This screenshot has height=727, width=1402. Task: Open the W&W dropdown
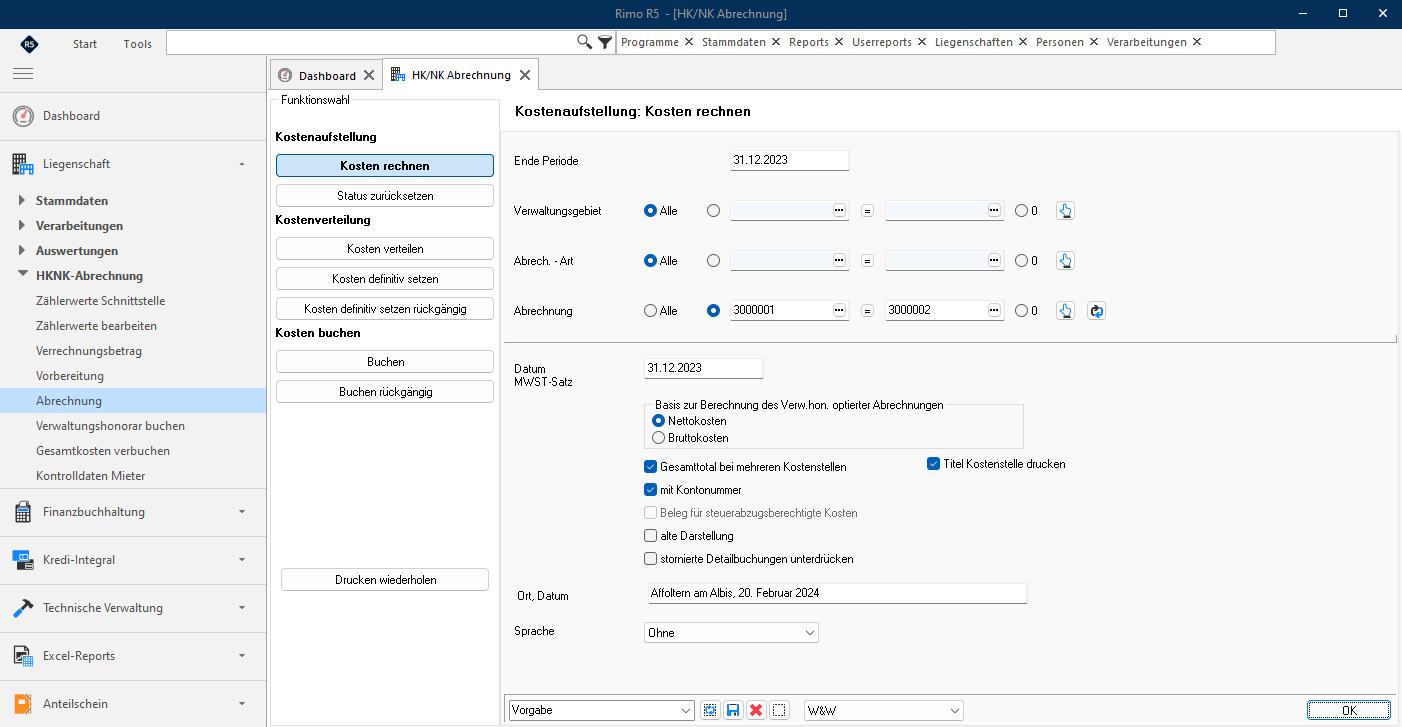[x=884, y=710]
